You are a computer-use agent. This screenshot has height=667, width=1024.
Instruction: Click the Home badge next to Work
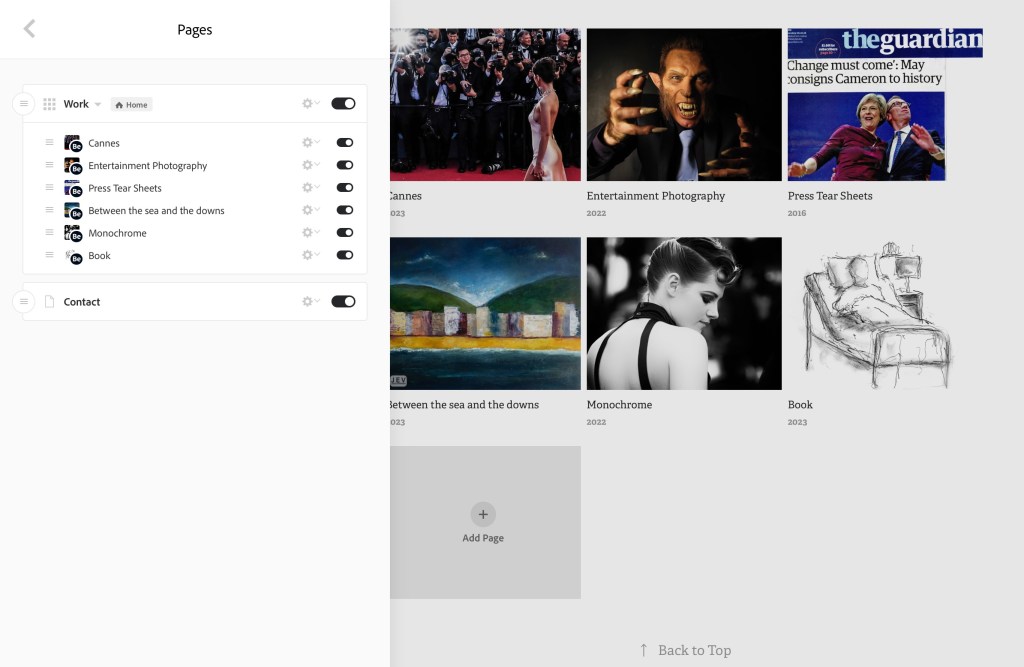click(131, 105)
